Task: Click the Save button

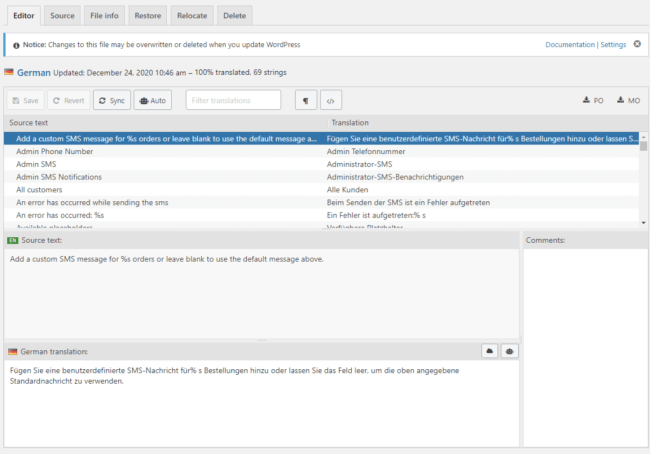Action: click(26, 100)
